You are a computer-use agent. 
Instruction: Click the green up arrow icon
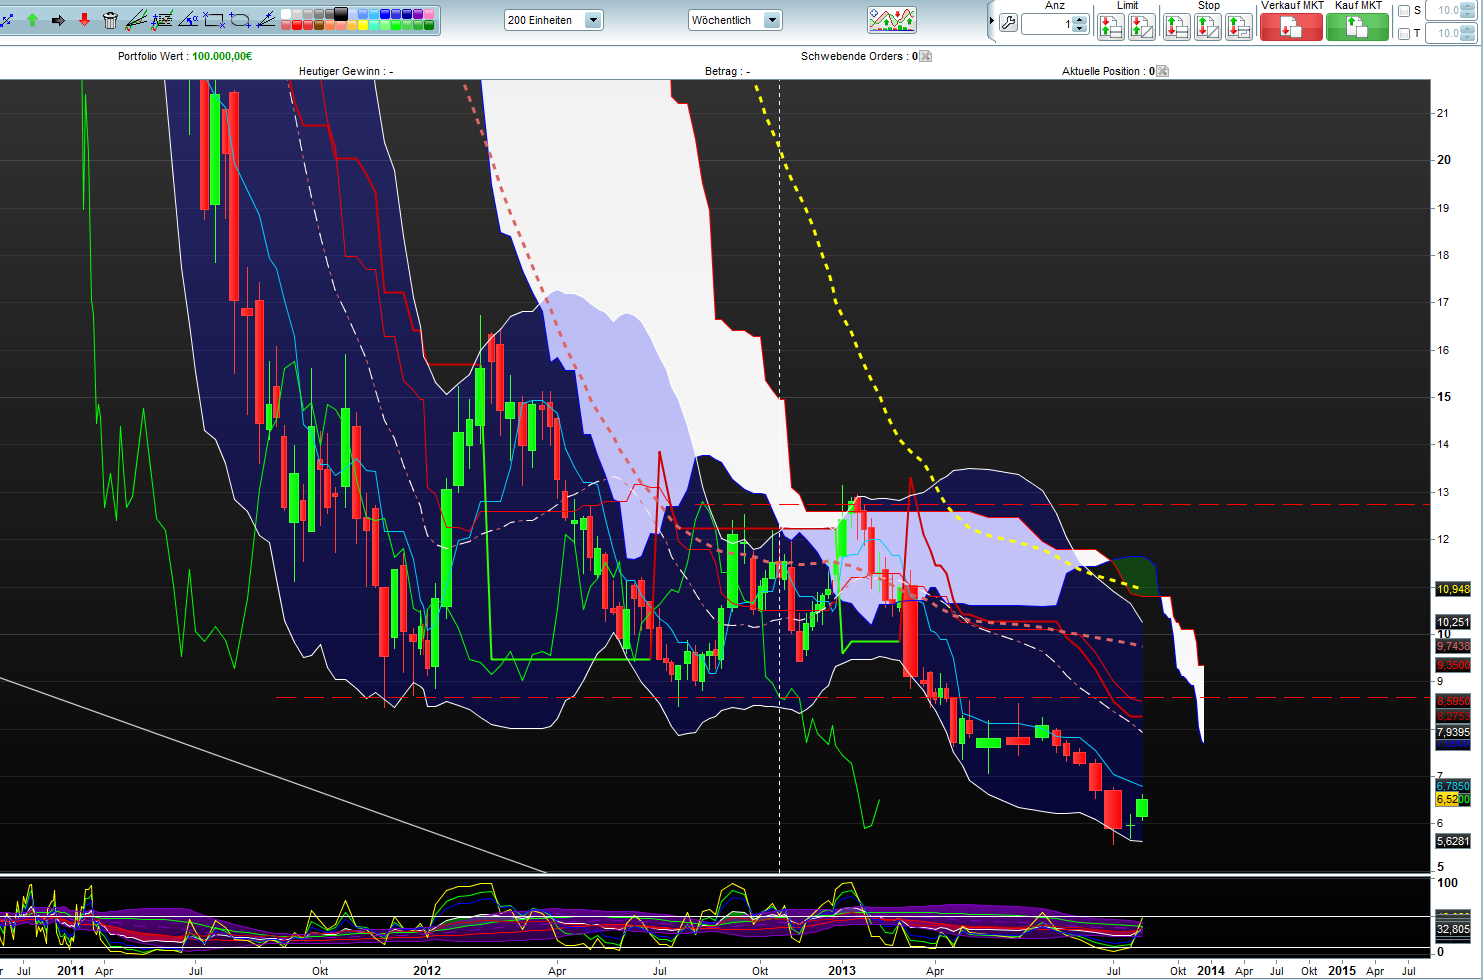pos(32,19)
